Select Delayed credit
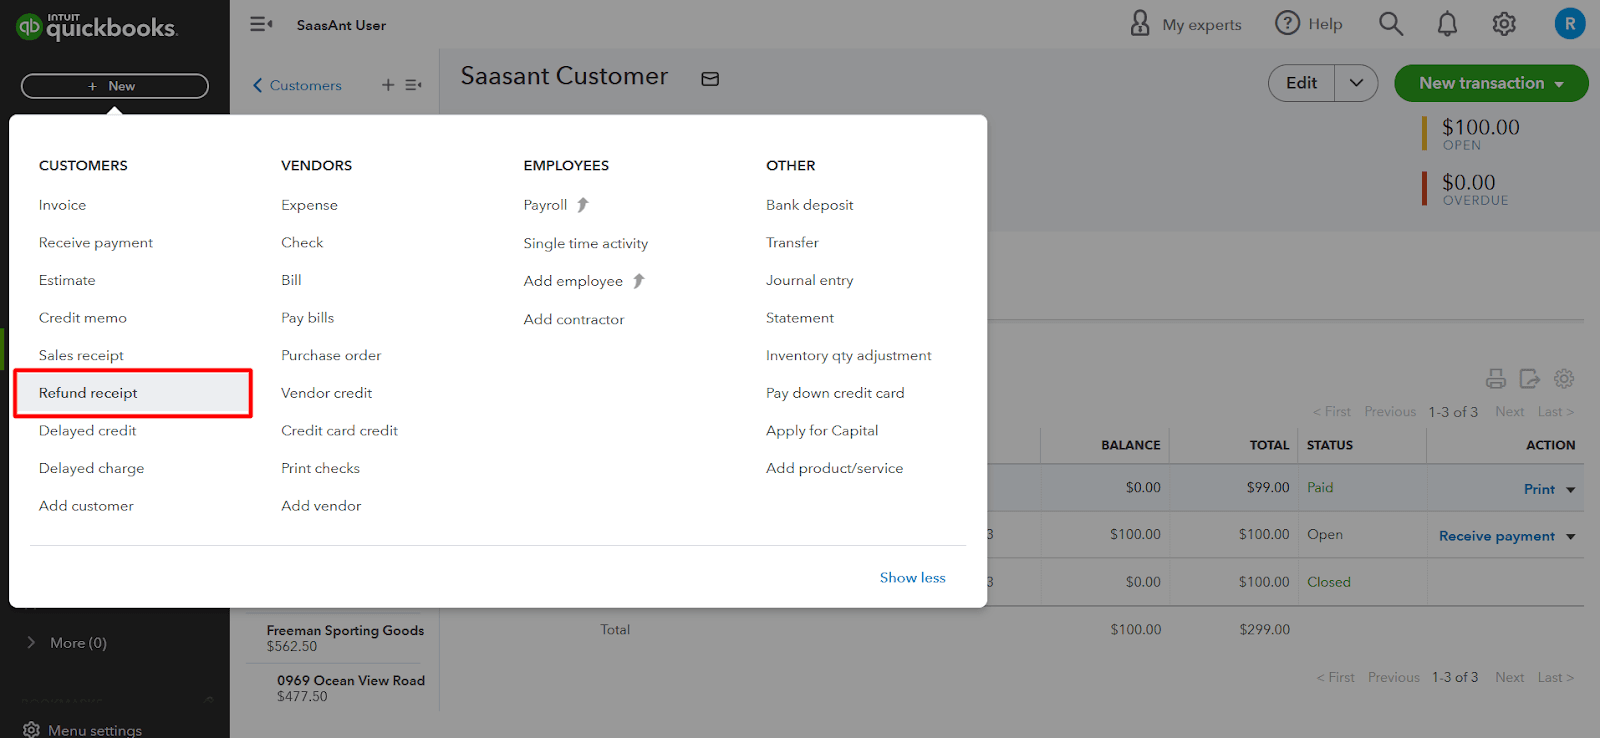The image size is (1600, 738). (x=87, y=431)
